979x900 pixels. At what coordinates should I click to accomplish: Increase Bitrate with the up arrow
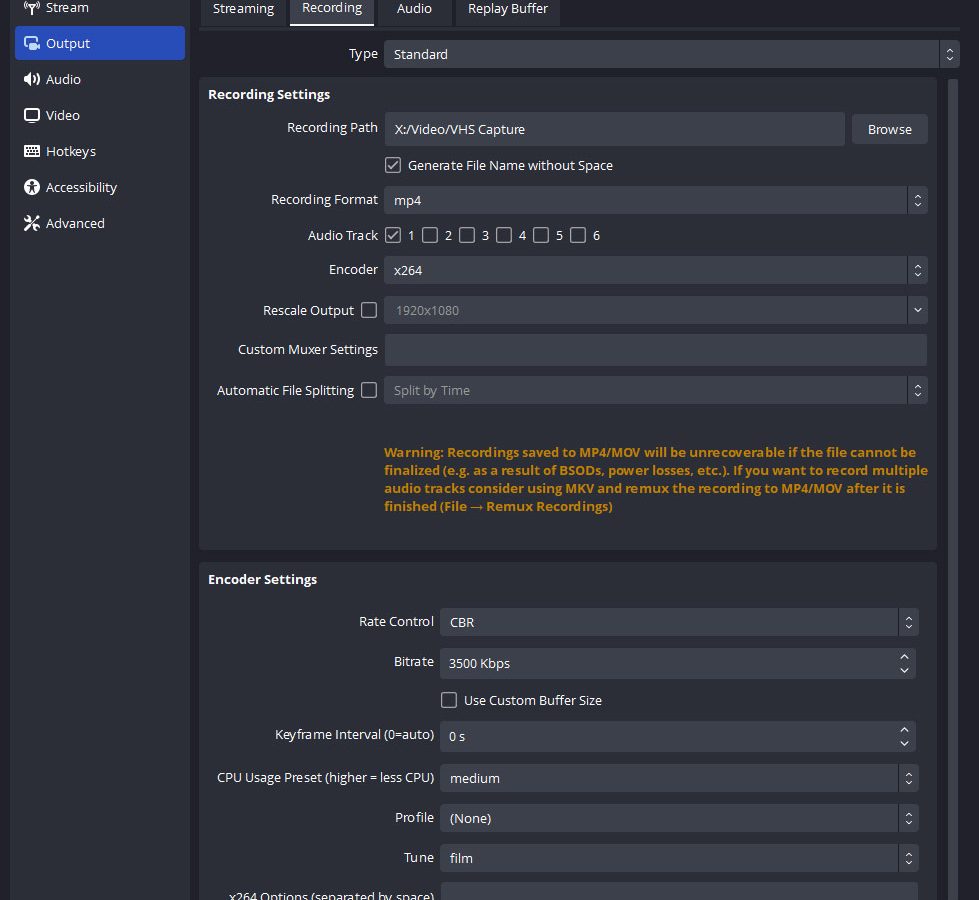click(905, 656)
